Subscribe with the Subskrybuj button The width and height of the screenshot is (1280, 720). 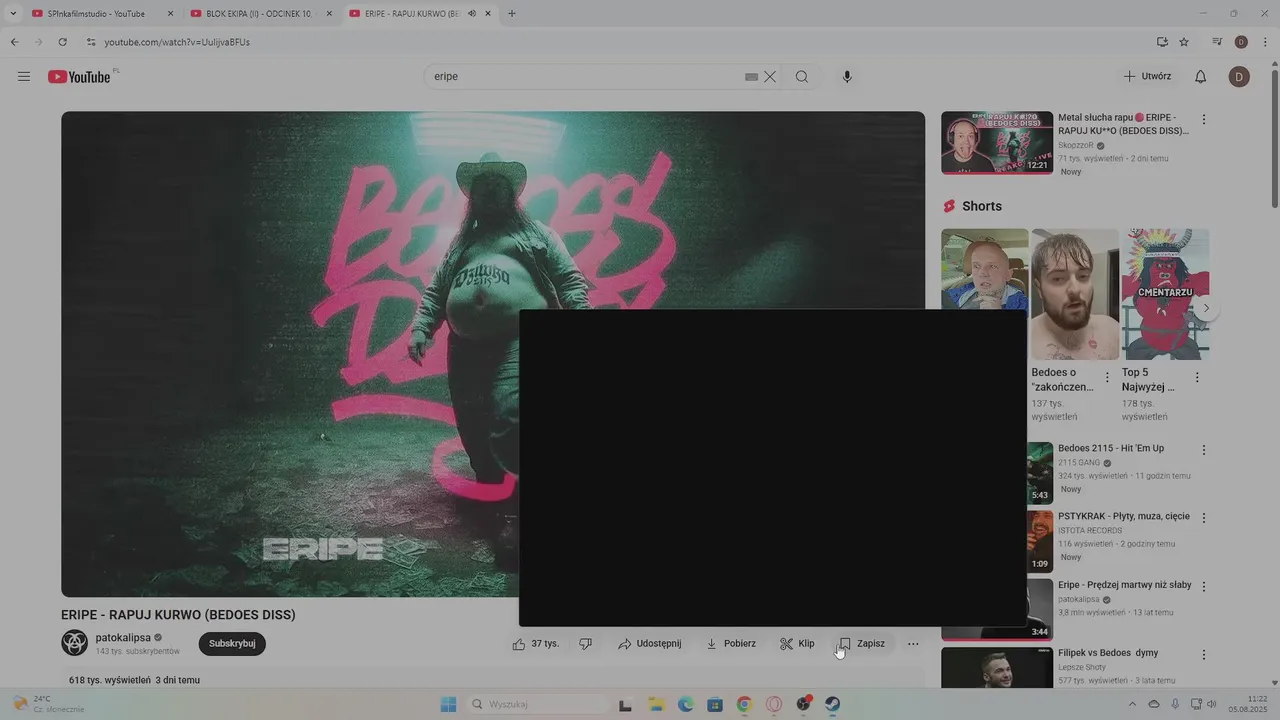coord(232,644)
